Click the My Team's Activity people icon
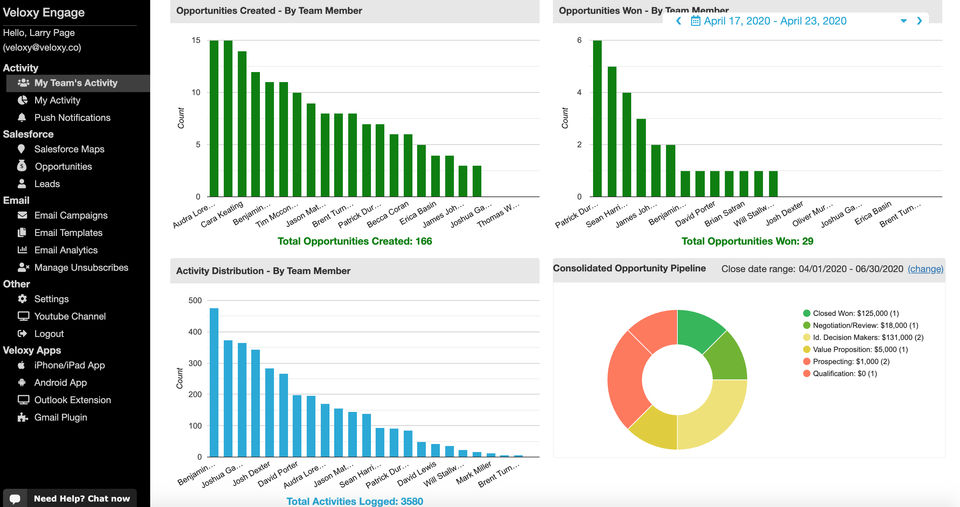The image size is (960, 507). coord(23,83)
